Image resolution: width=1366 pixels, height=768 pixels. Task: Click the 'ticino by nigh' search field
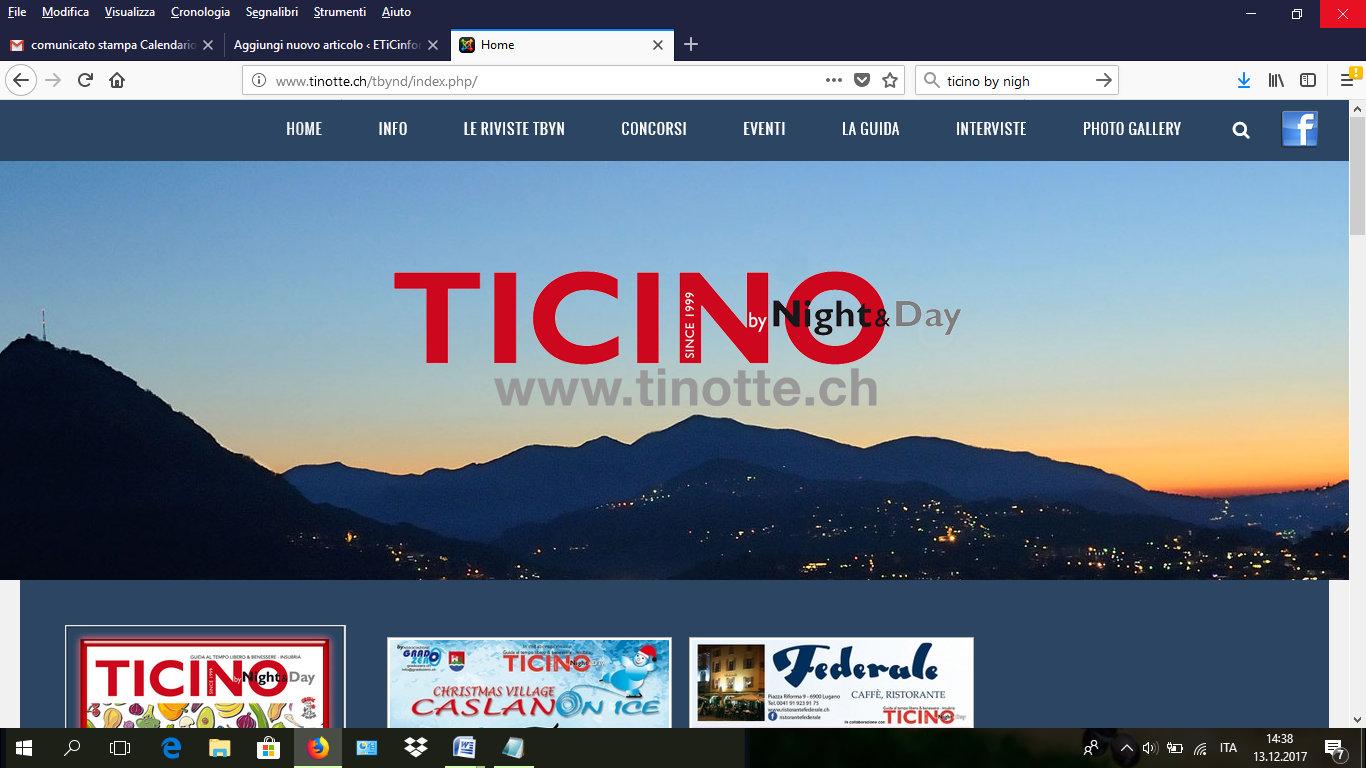[1015, 81]
